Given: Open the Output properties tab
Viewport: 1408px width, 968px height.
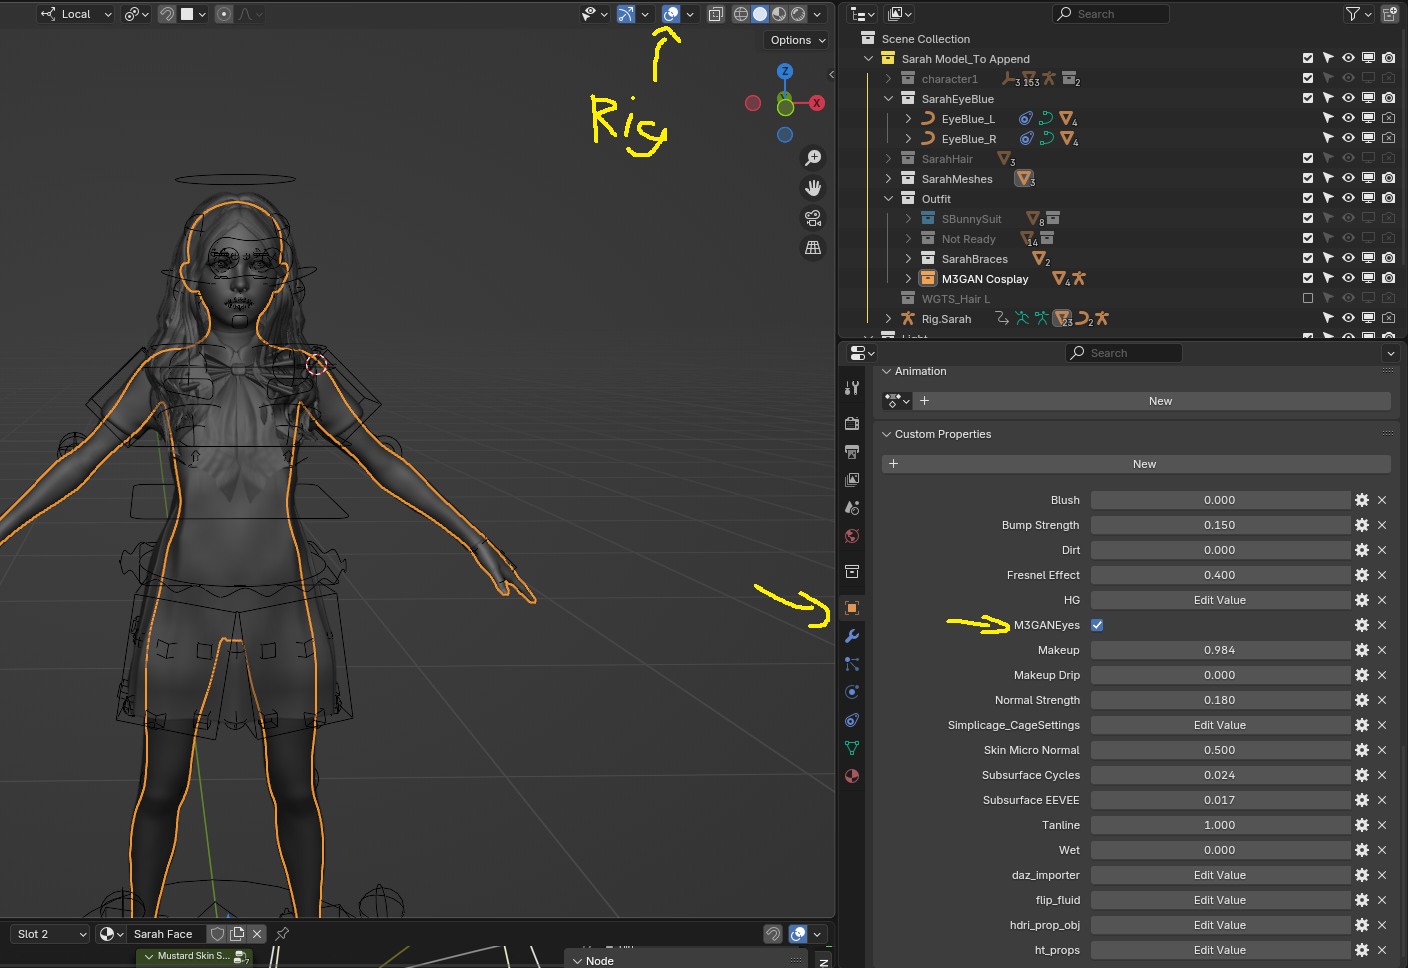Looking at the screenshot, I should click(852, 452).
